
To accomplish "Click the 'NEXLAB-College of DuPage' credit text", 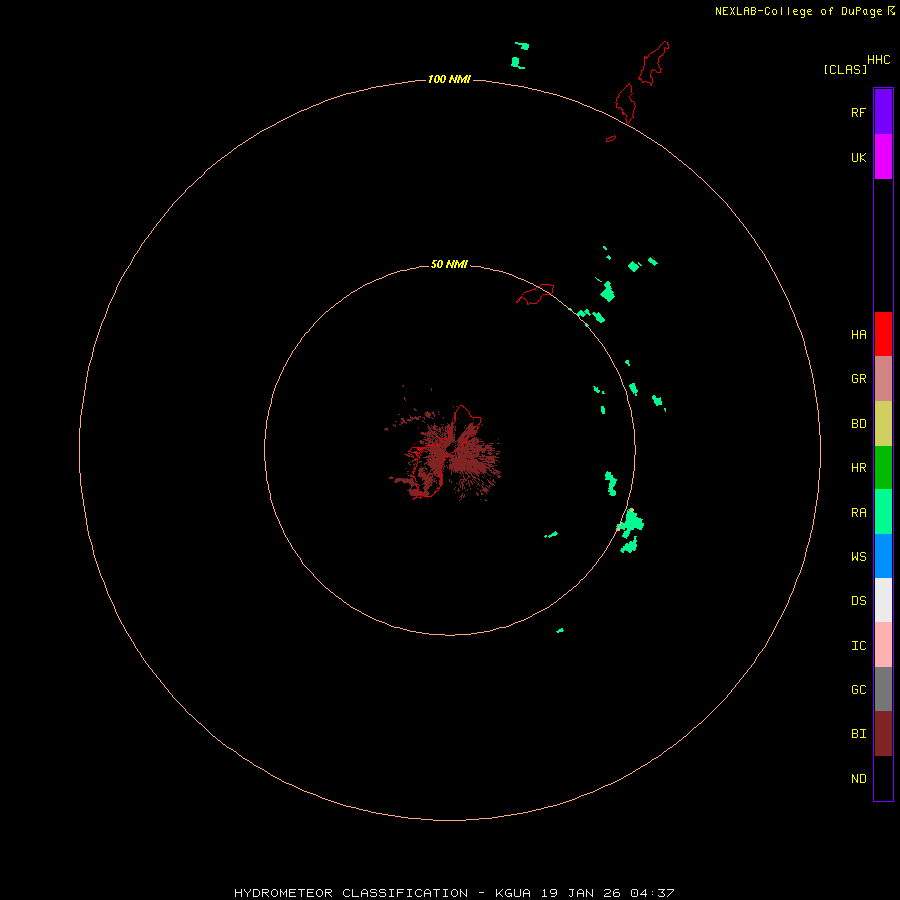I will 798,11.
